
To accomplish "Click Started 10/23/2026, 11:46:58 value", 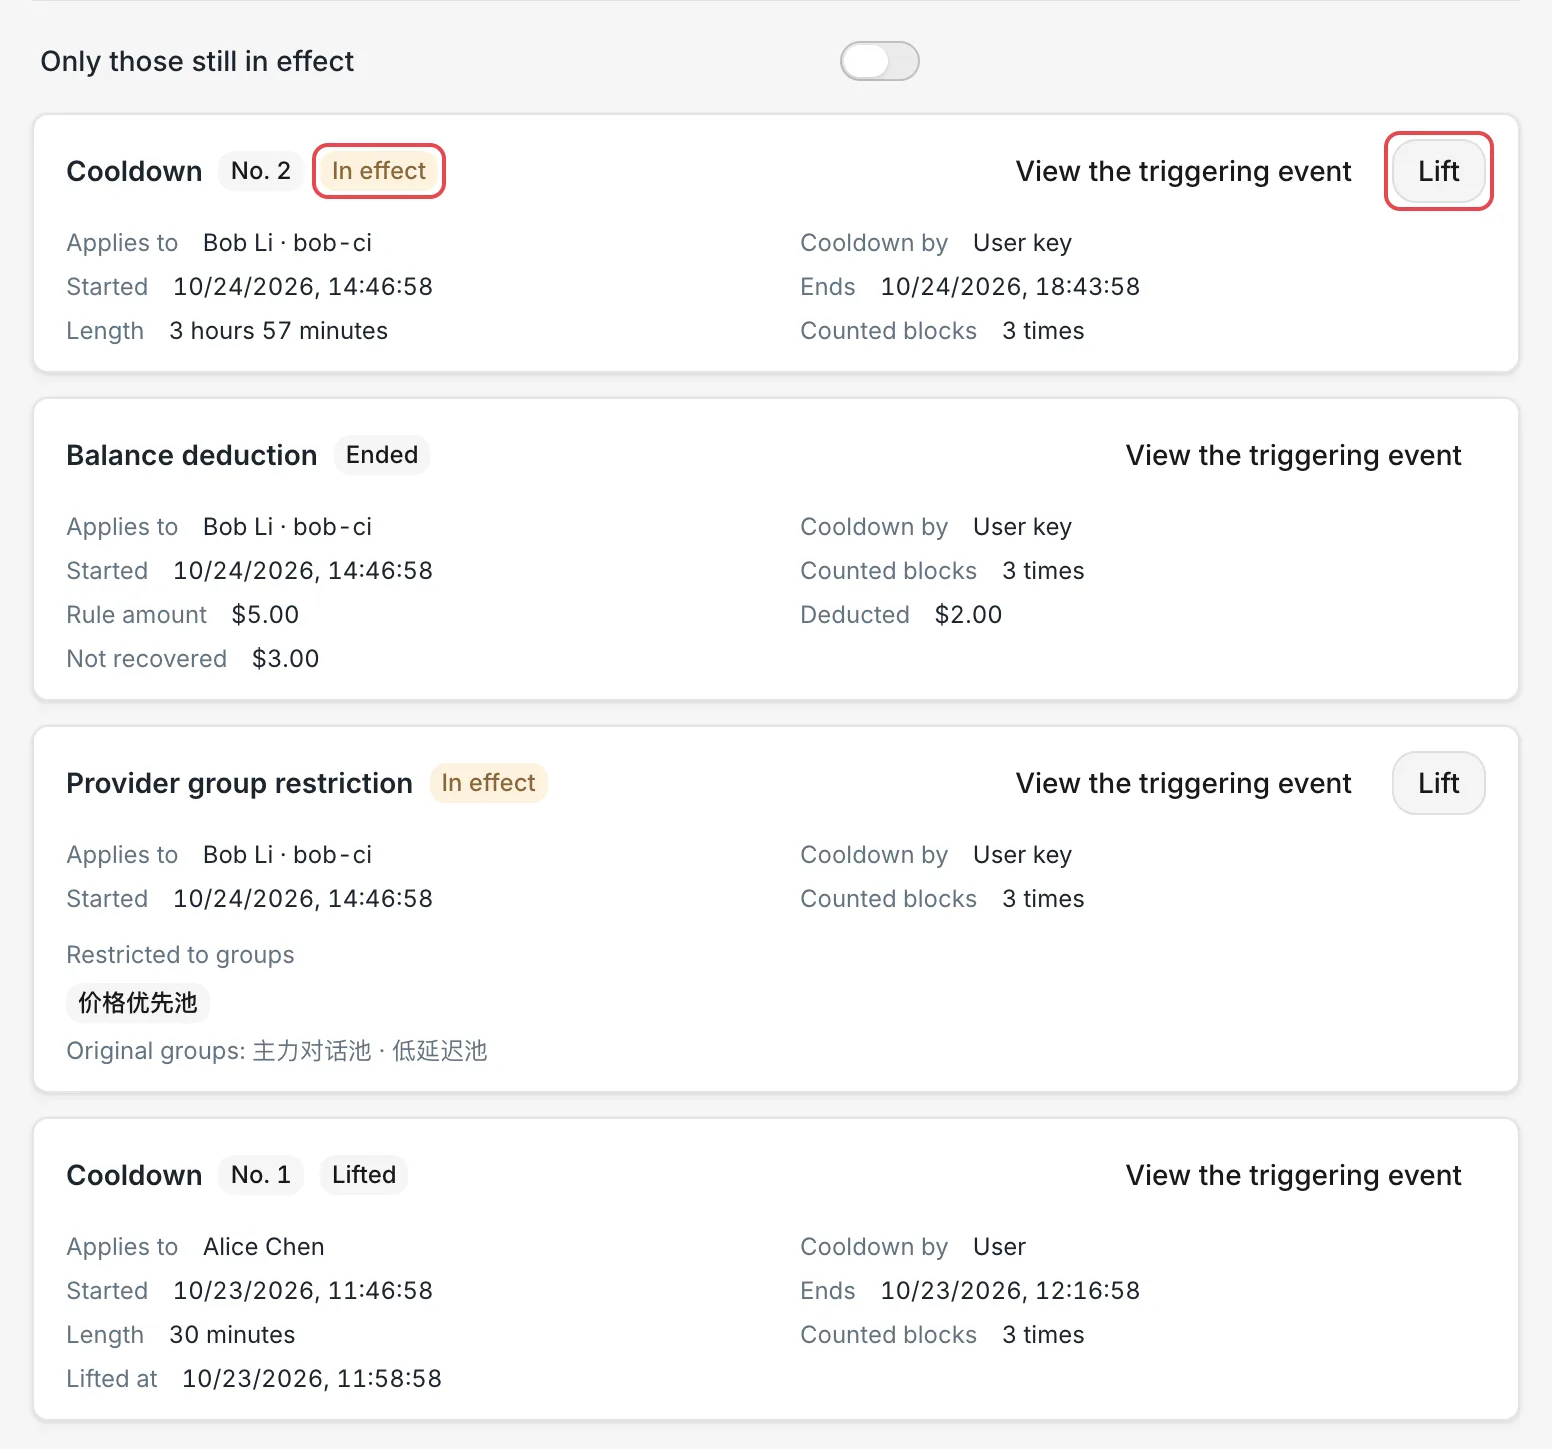I will pyautogui.click(x=303, y=1291).
